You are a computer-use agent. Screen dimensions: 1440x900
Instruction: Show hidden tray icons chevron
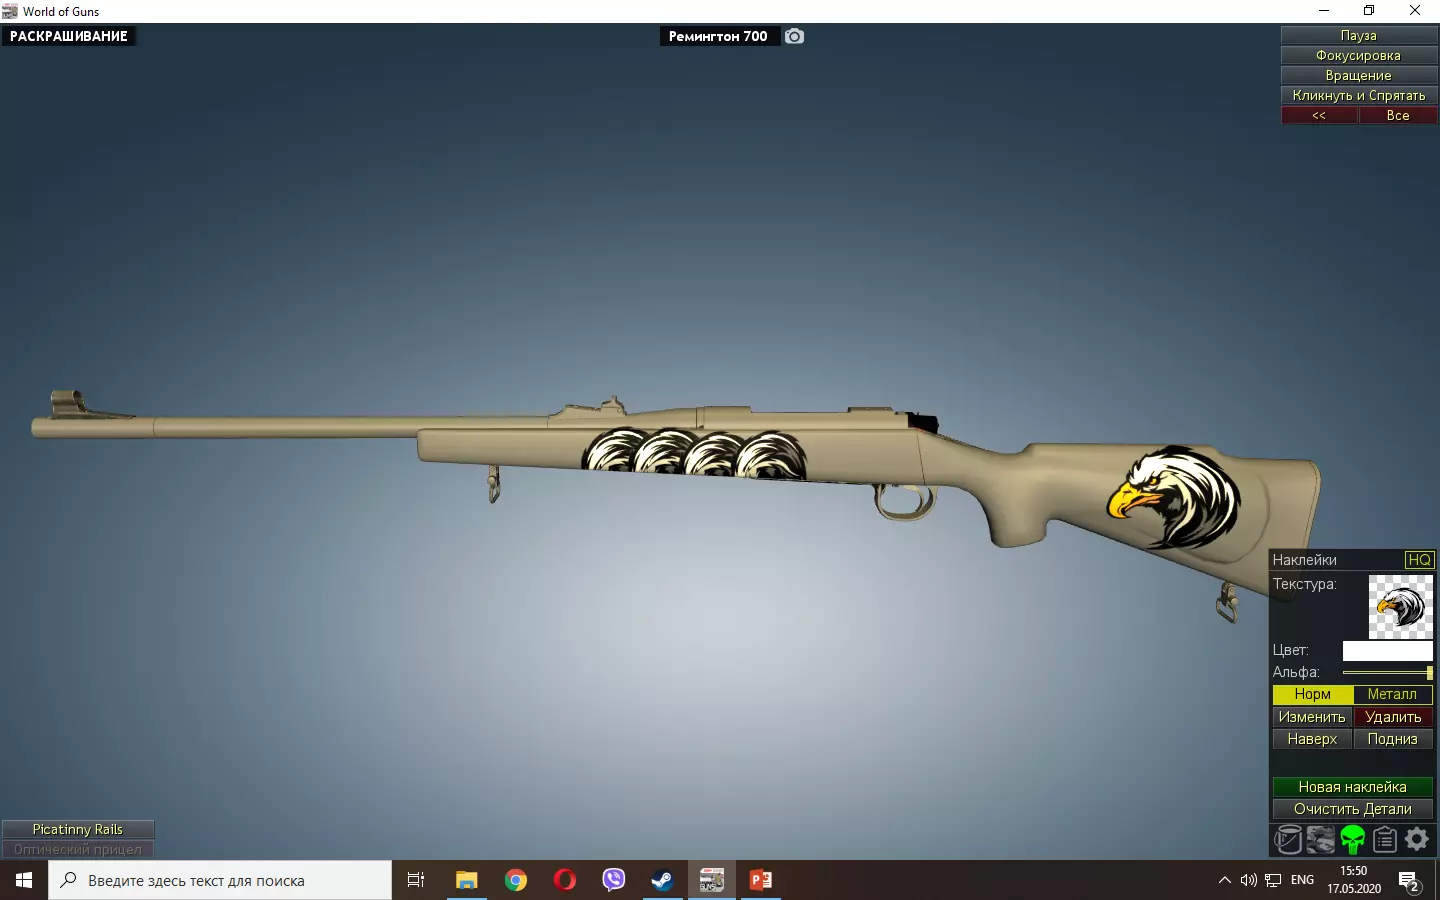(1224, 880)
